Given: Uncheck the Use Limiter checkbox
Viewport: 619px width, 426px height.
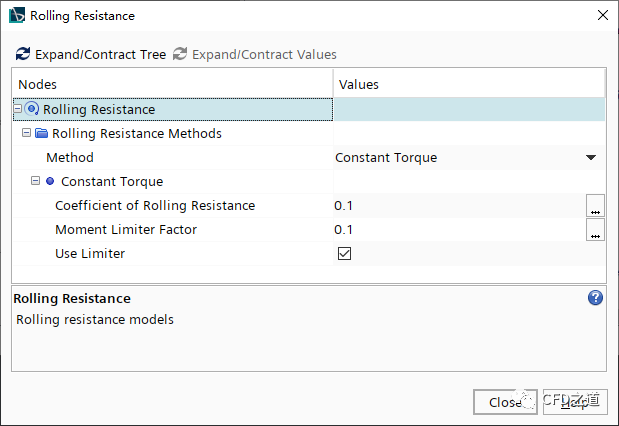Looking at the screenshot, I should (x=344, y=254).
